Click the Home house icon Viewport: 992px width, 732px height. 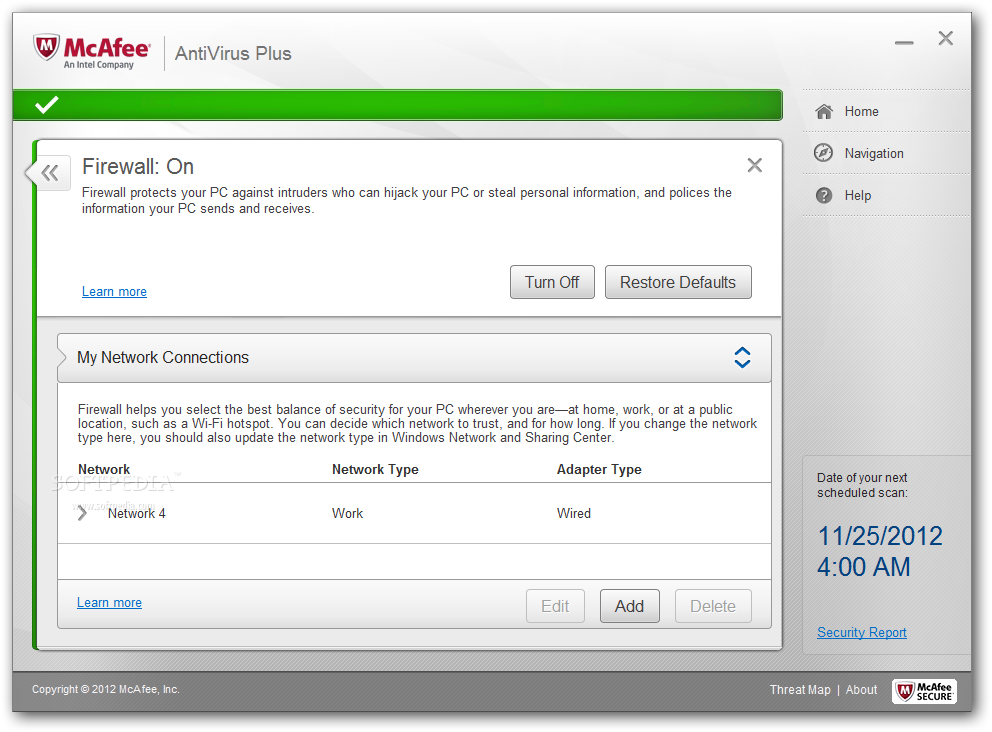[x=824, y=111]
